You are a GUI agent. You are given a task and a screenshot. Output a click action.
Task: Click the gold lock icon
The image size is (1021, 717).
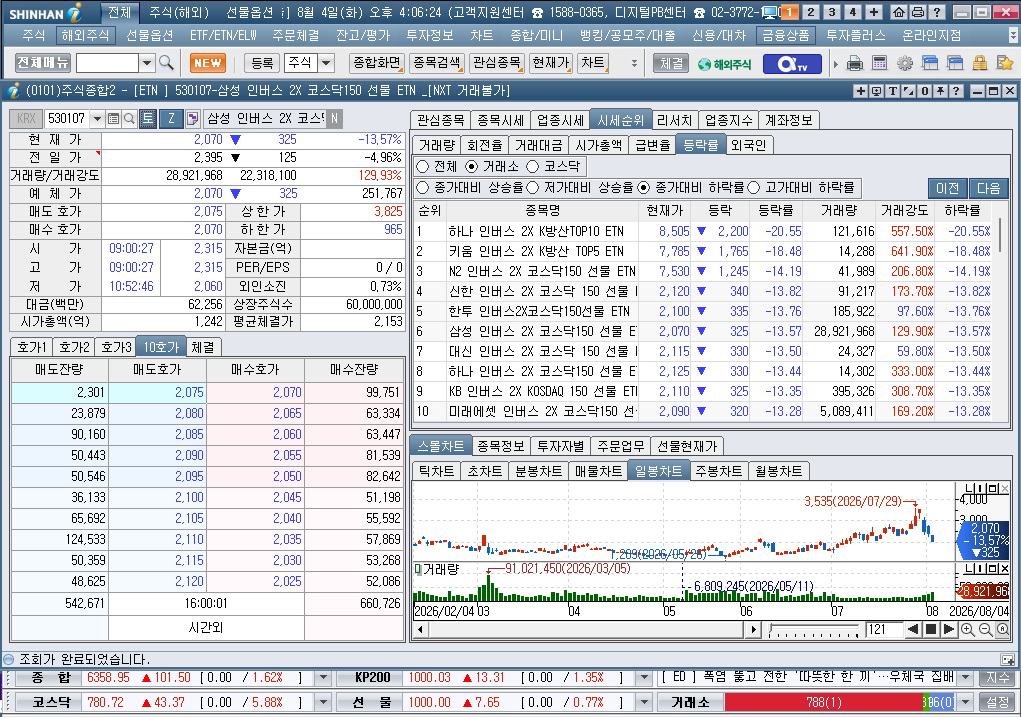(x=980, y=63)
